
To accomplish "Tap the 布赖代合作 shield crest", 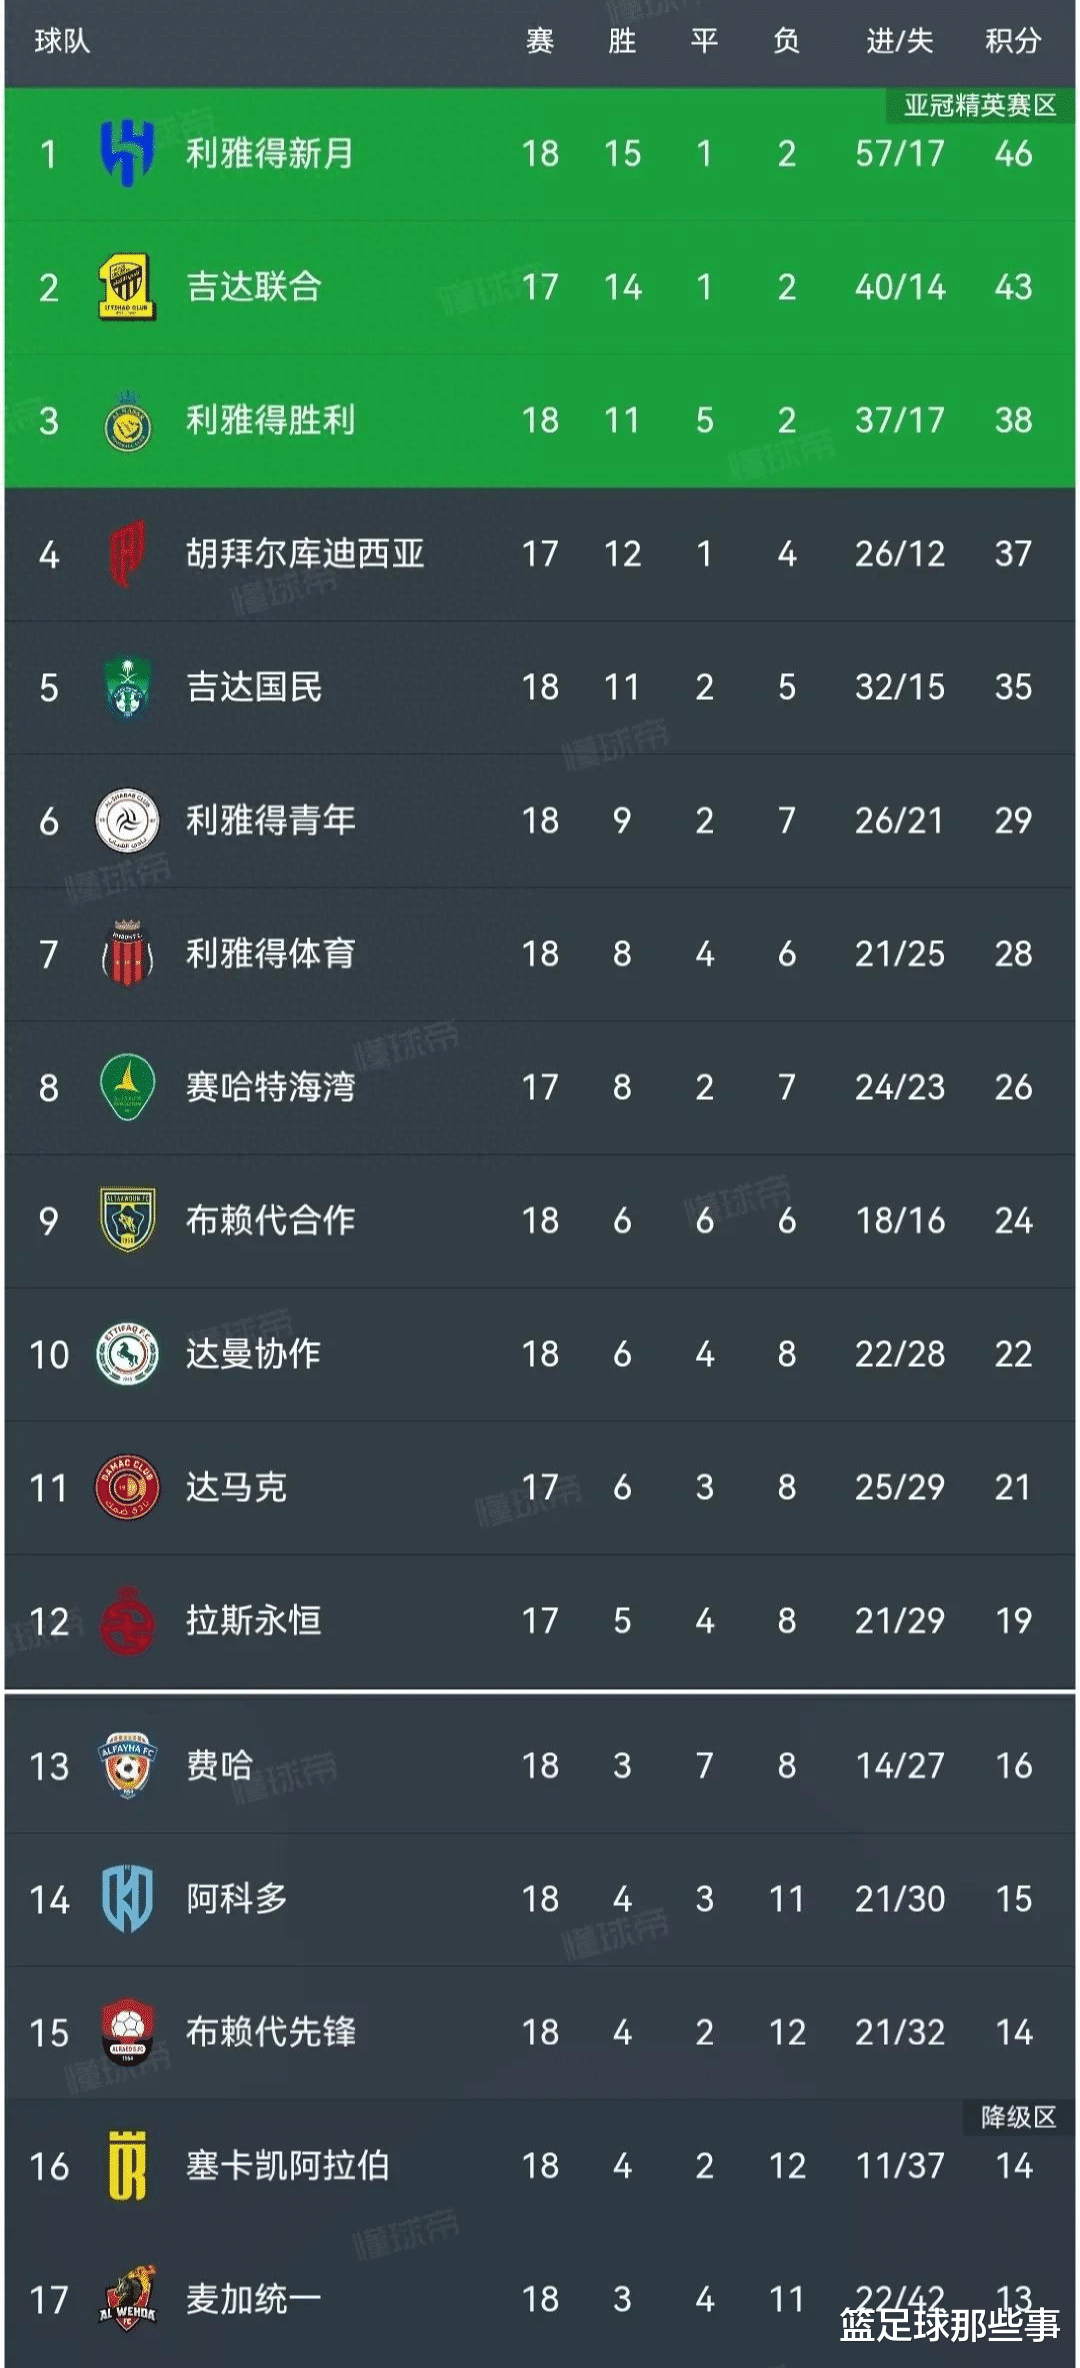I will [127, 1220].
